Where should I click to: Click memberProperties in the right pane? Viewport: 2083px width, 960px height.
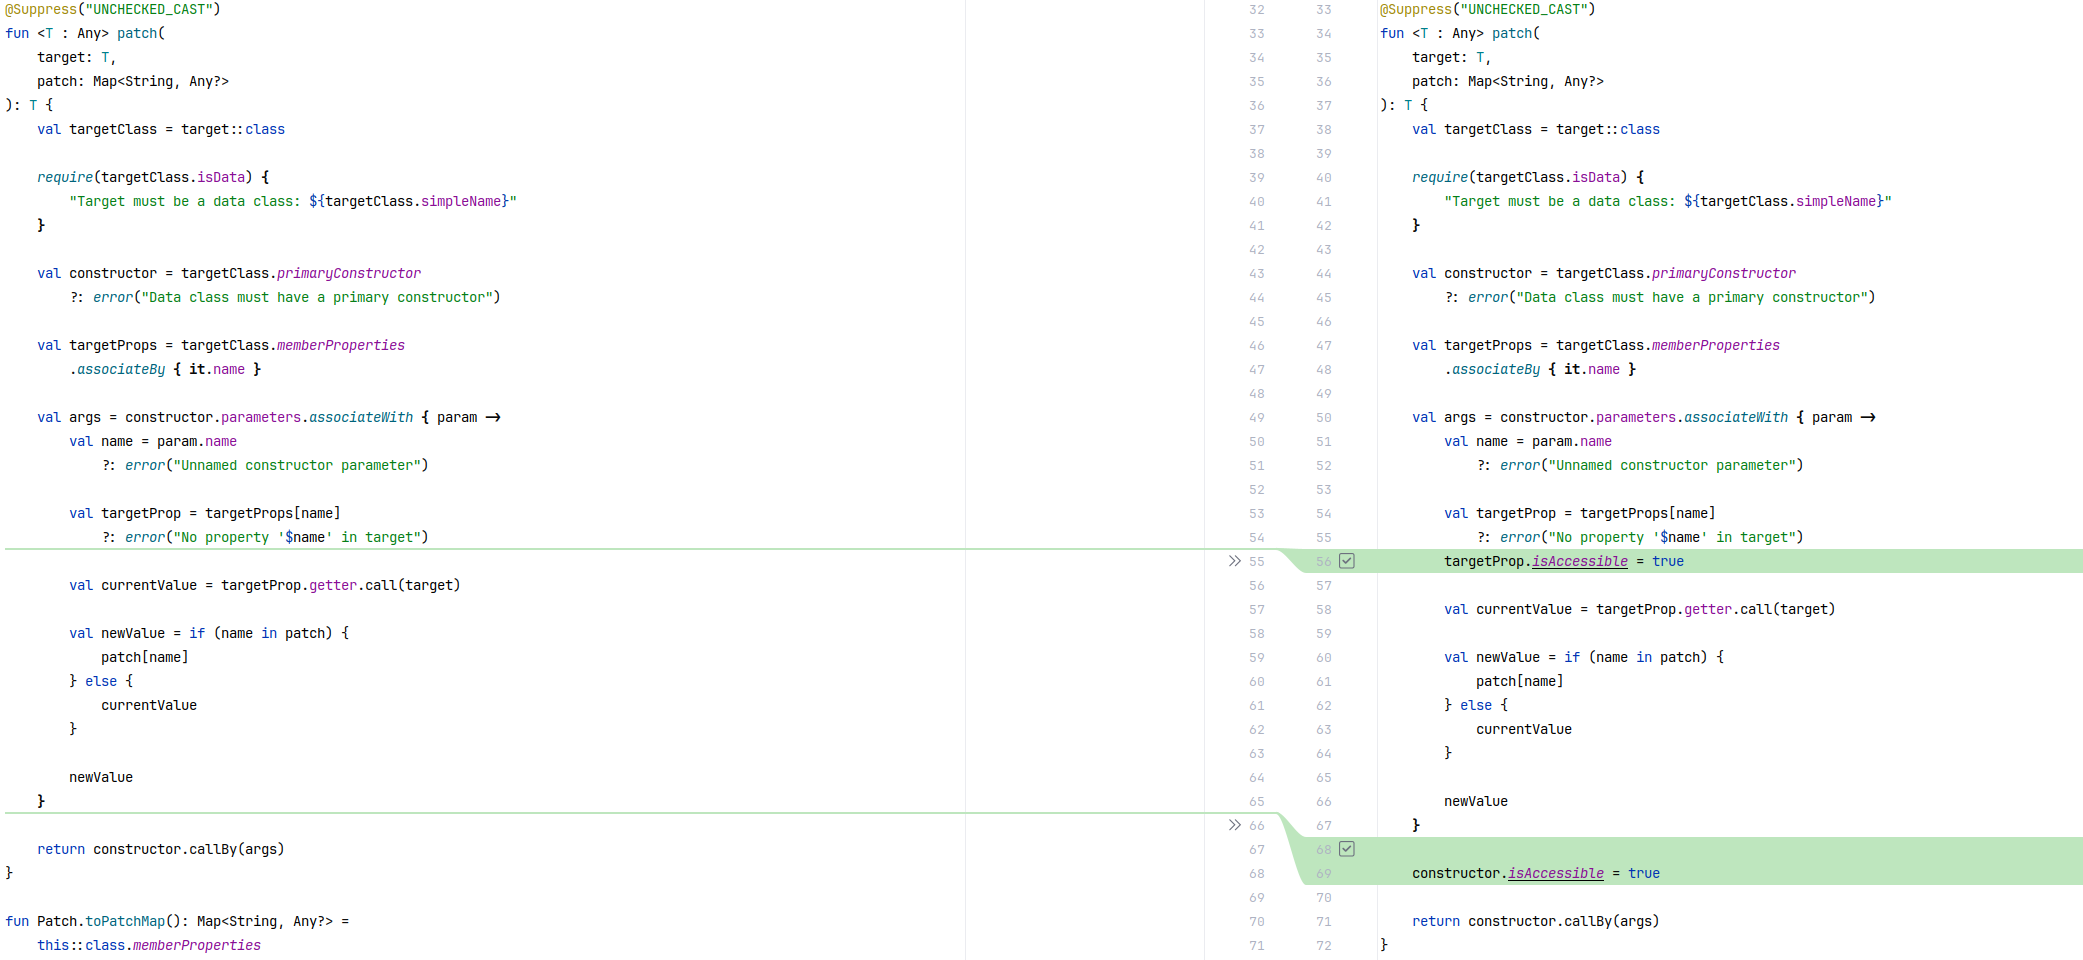tap(1715, 345)
